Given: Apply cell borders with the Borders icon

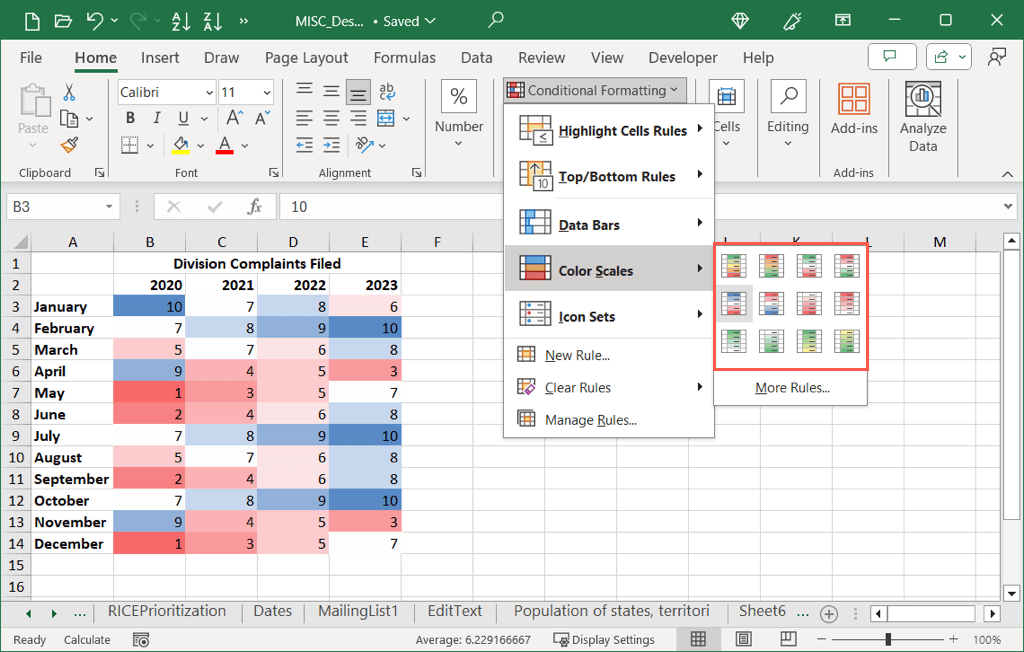Looking at the screenshot, I should click(130, 145).
